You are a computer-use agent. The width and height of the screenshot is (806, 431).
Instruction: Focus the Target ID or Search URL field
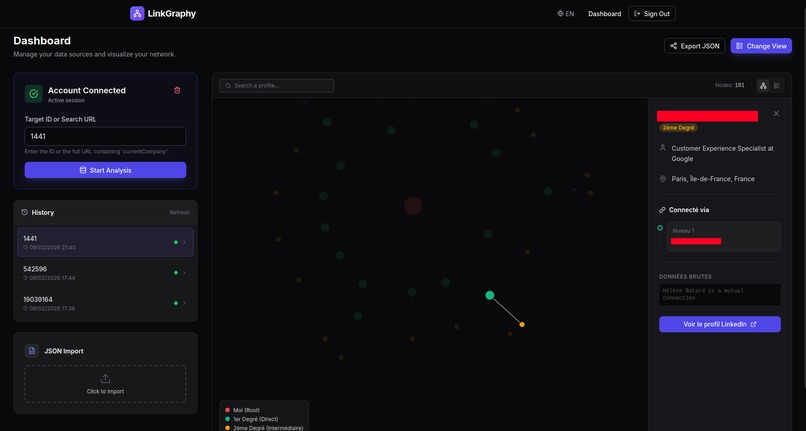105,136
